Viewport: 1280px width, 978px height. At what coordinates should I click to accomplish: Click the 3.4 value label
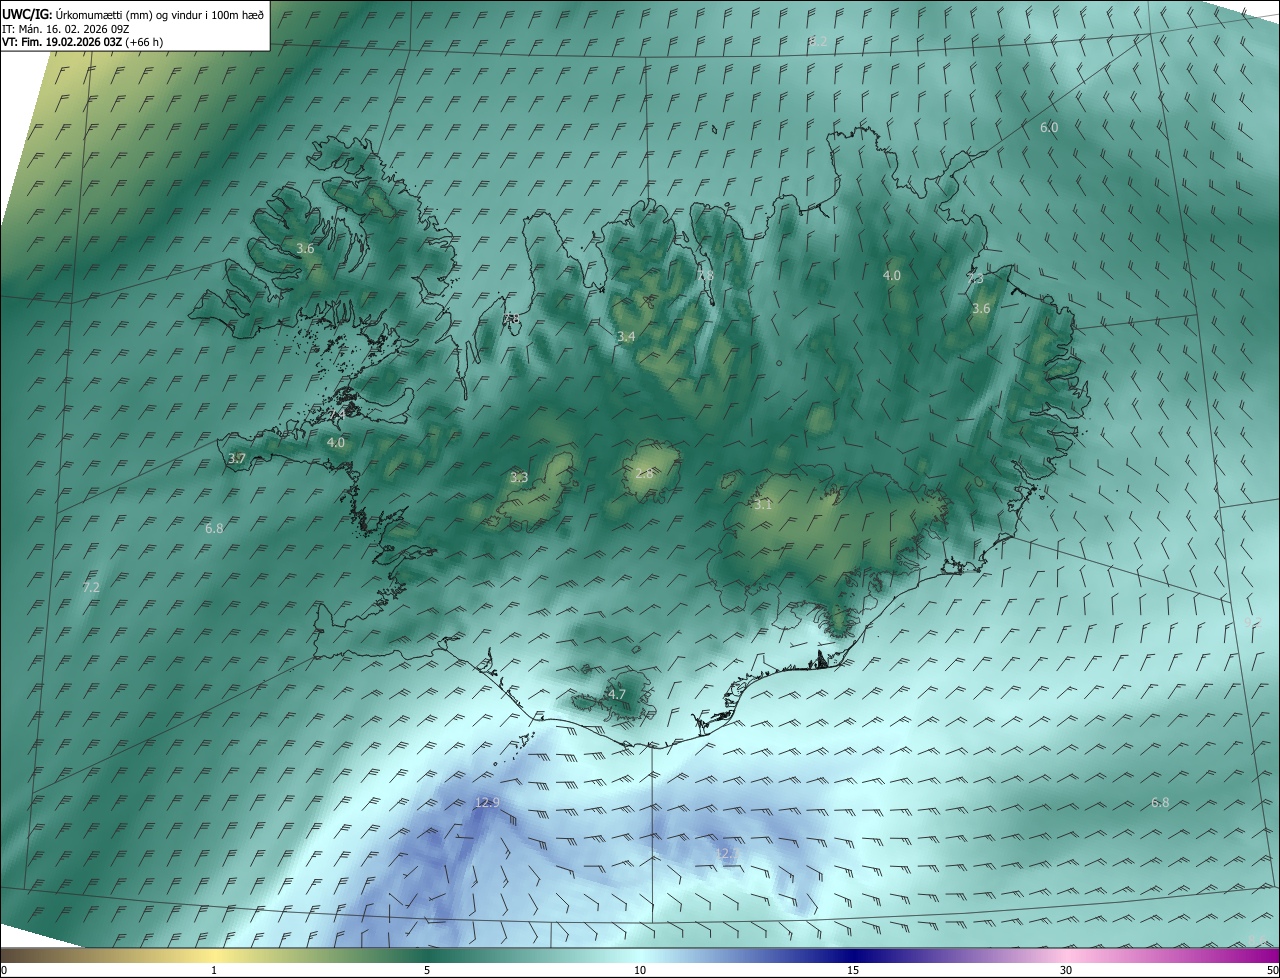[626, 337]
